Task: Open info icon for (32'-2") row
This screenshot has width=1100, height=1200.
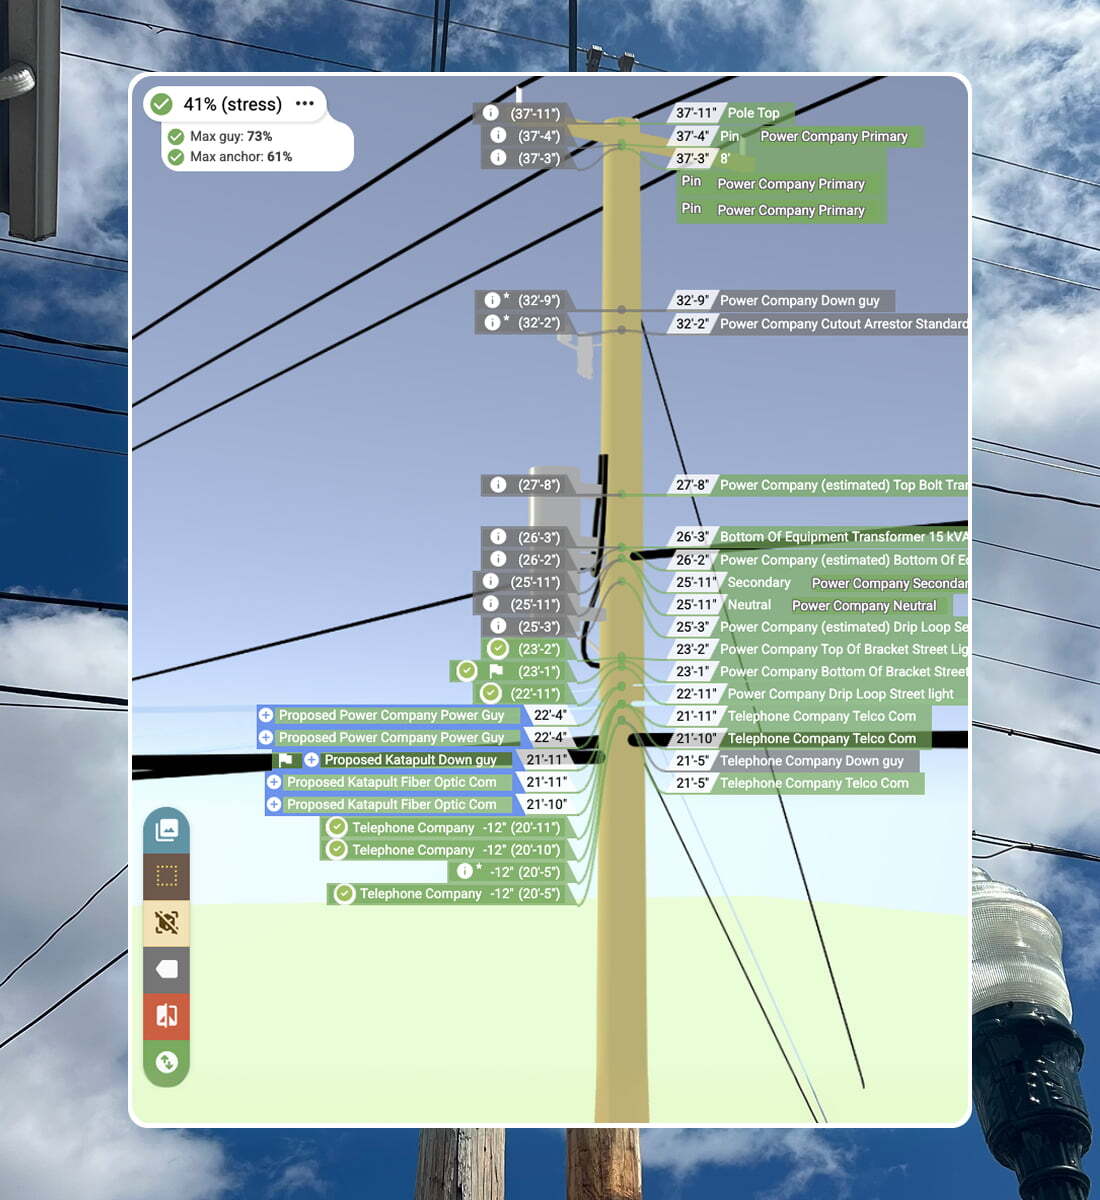Action: 492,322
